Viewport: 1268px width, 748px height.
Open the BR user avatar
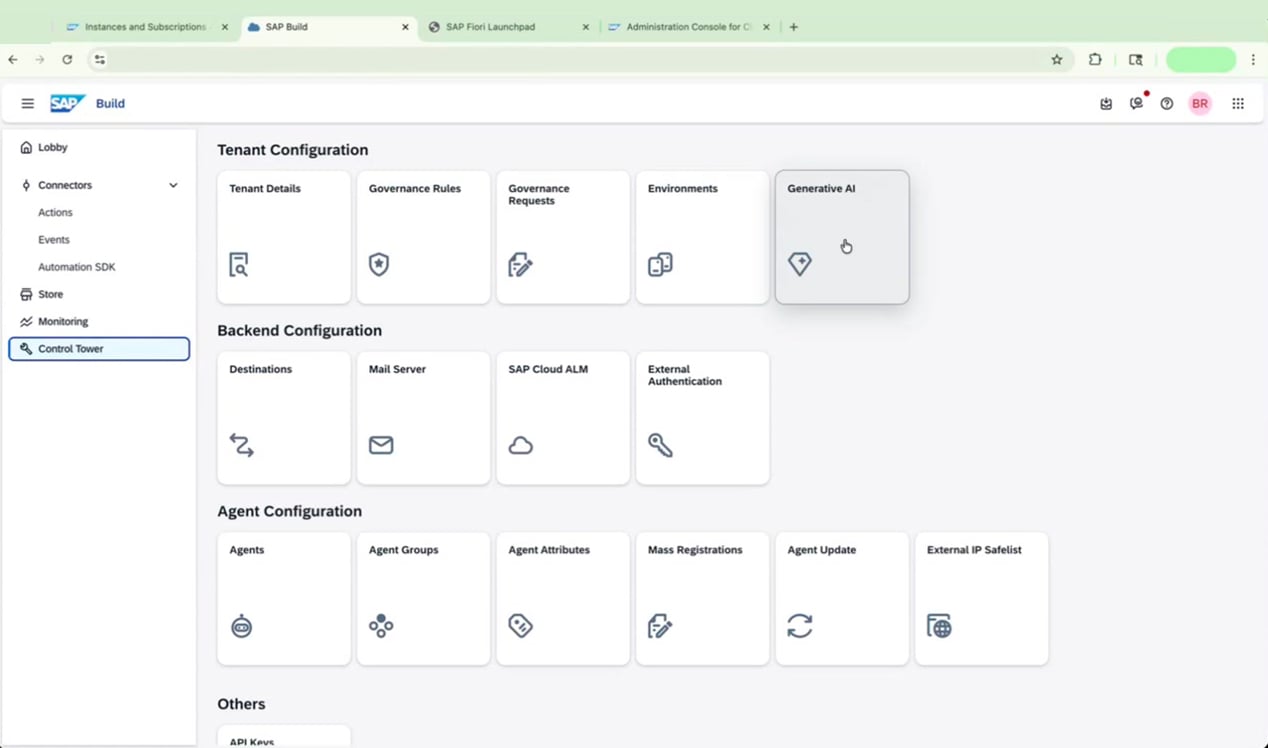tap(1200, 103)
